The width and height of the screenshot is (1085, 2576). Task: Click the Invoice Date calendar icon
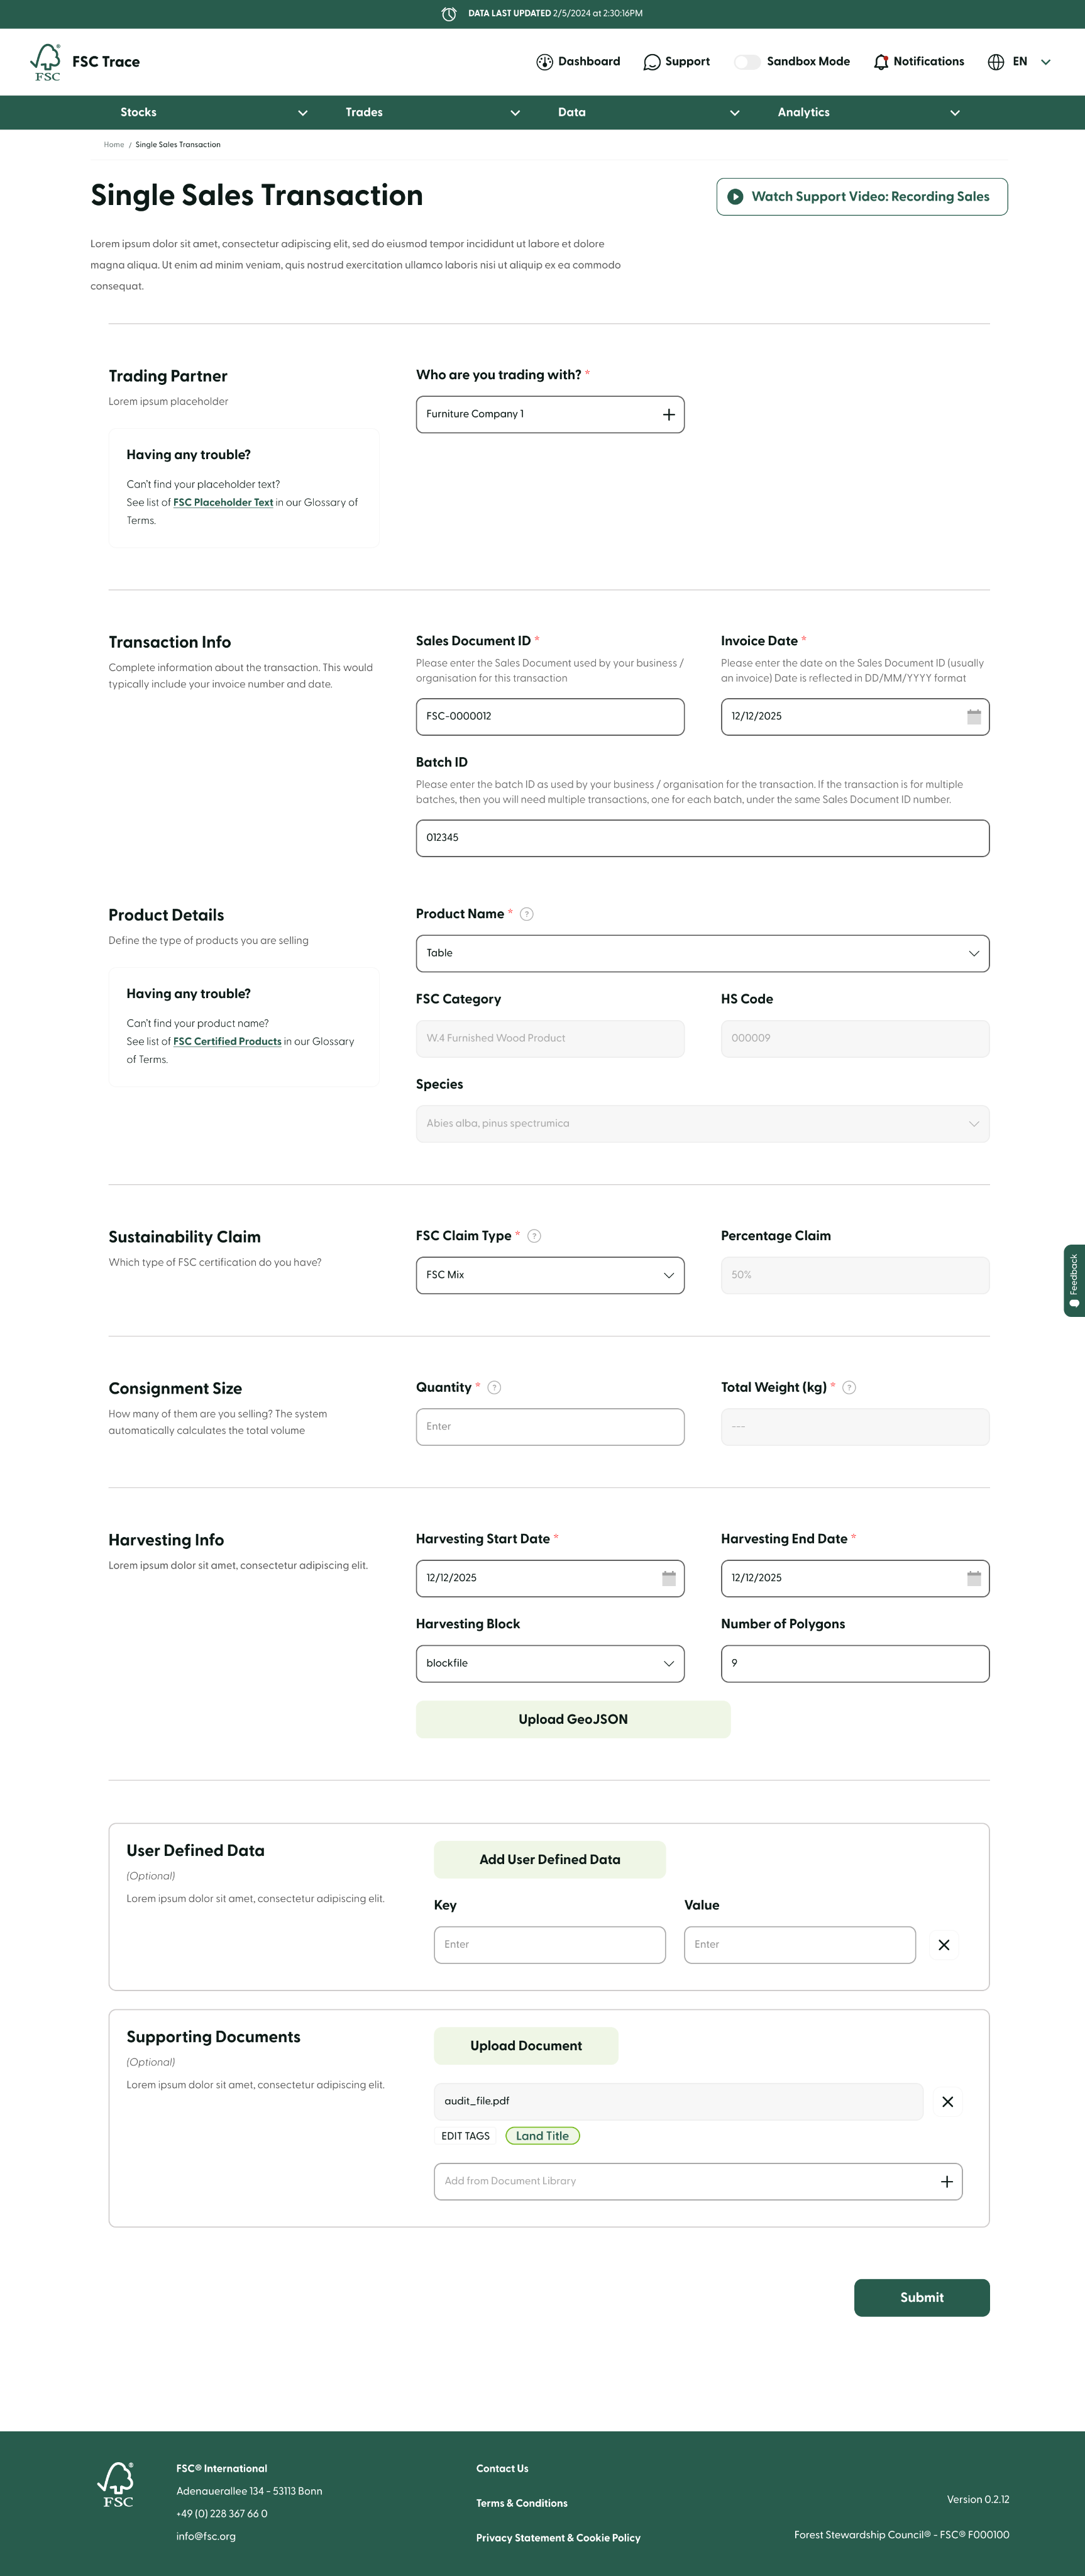pyautogui.click(x=973, y=717)
